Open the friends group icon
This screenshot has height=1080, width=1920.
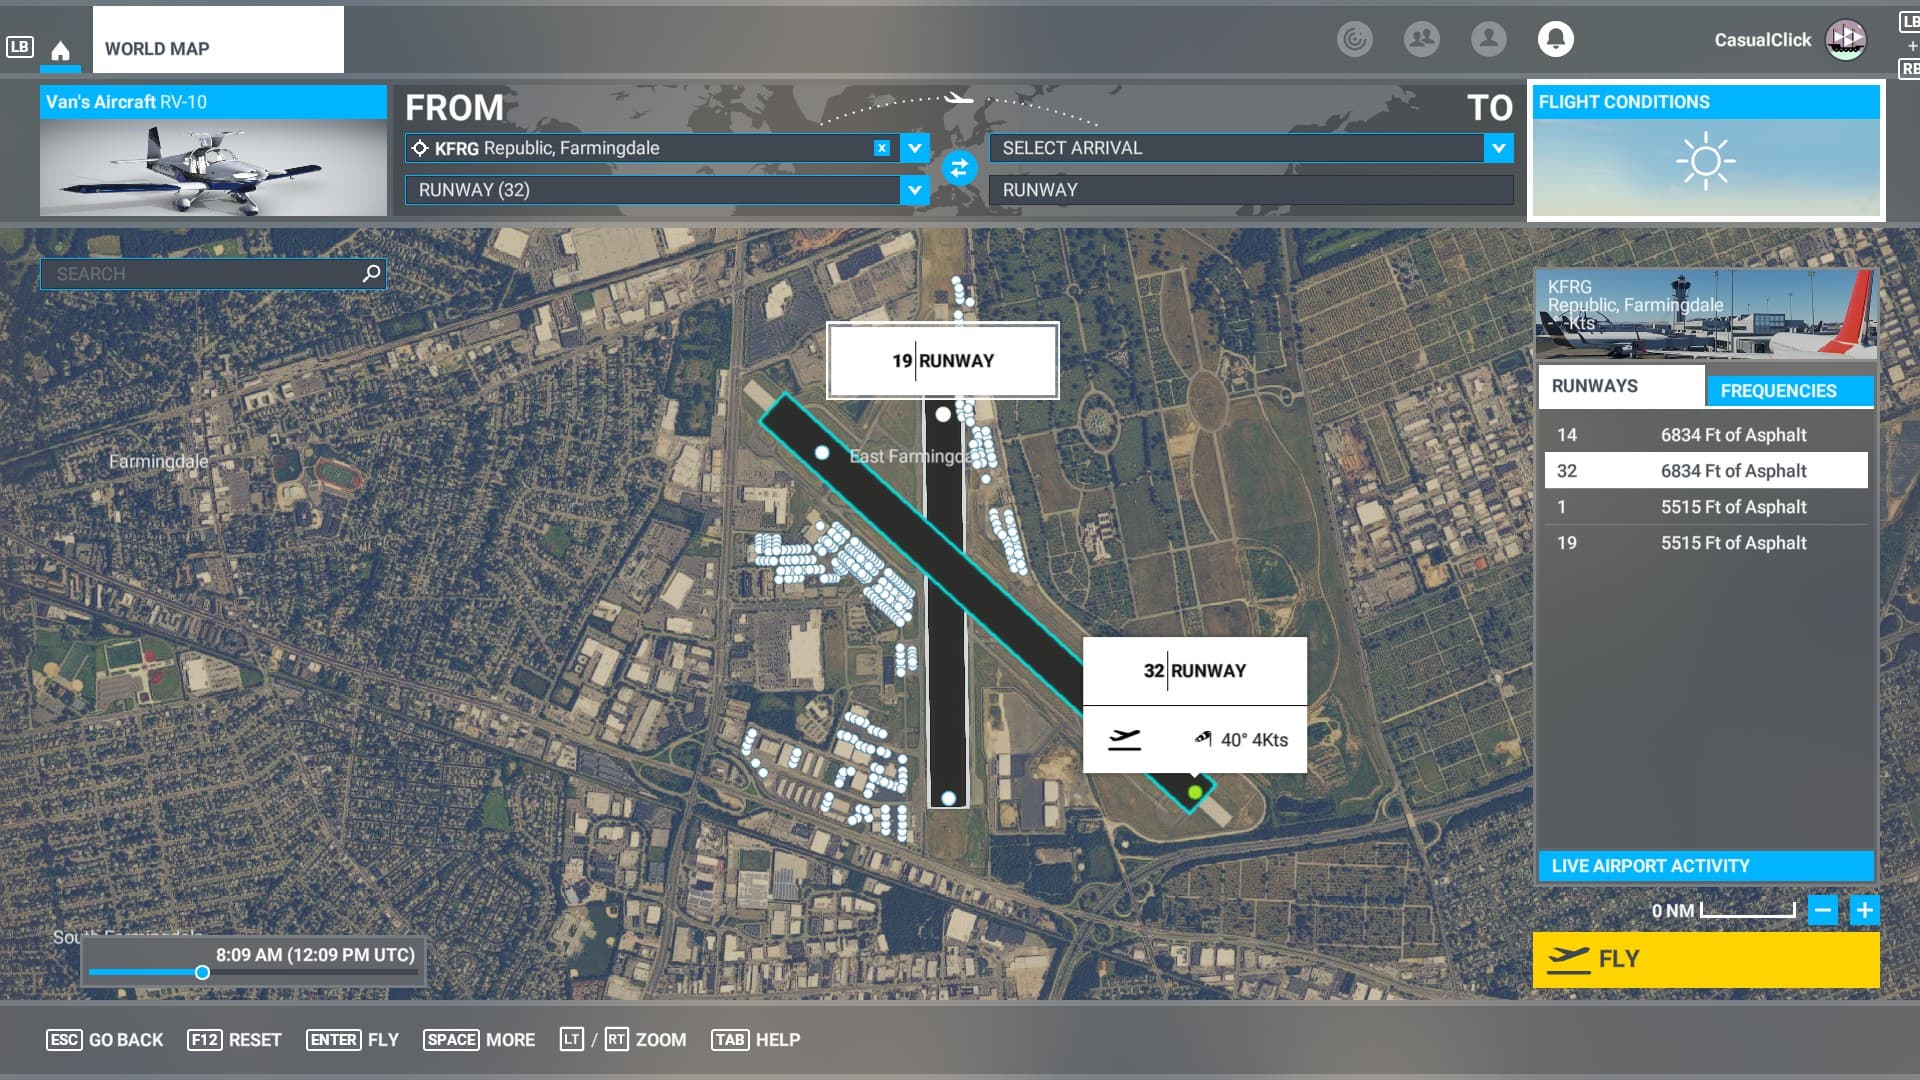point(1421,39)
